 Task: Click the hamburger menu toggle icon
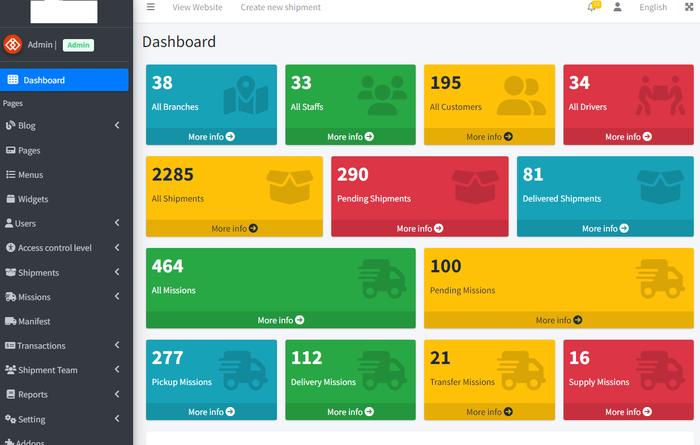coord(150,7)
